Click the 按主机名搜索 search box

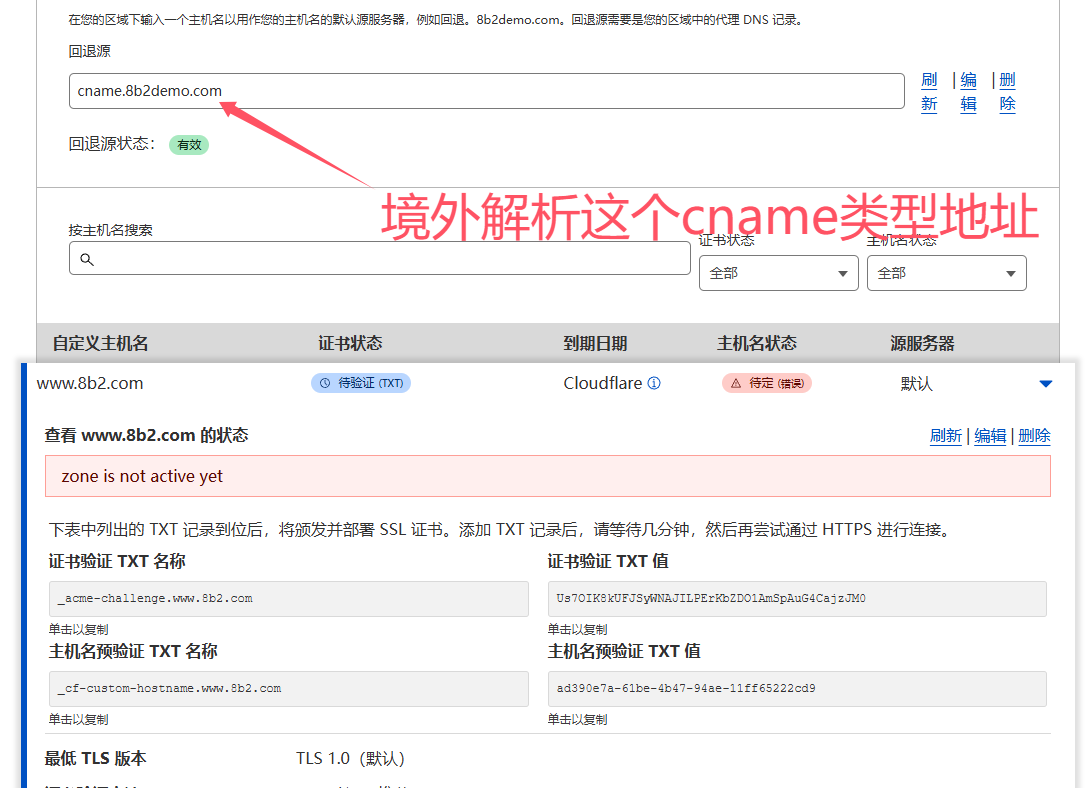380,258
